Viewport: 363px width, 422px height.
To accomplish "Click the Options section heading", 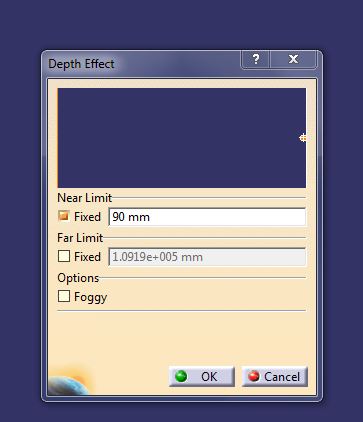I will [78, 278].
